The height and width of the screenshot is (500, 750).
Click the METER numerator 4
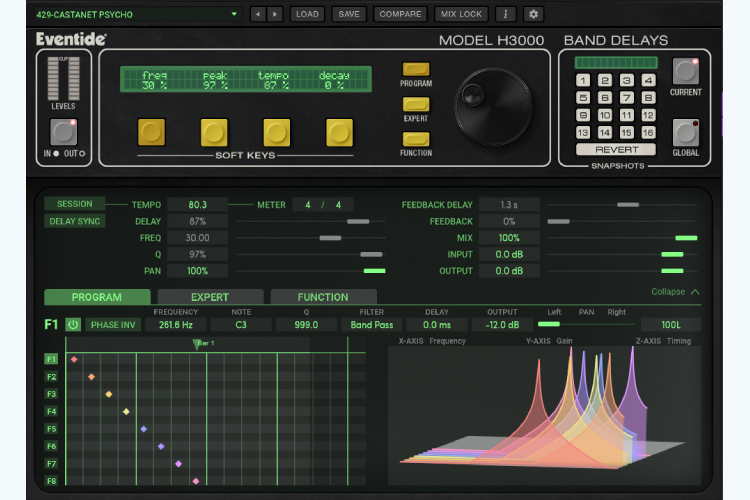(x=308, y=205)
